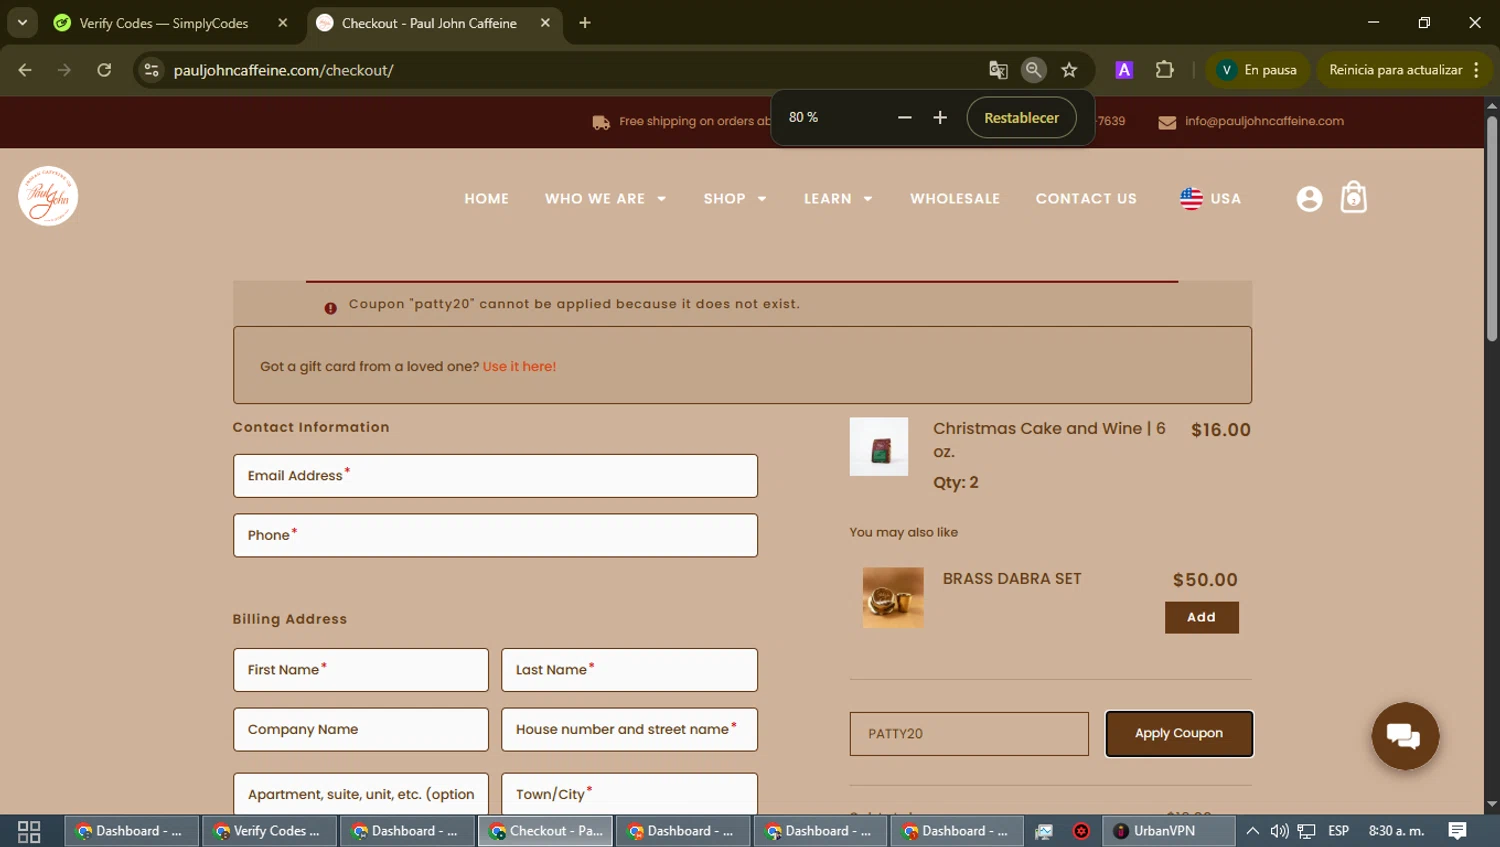
Task: Click the info@pauljohncaffeine.com email link
Action: coord(1264,121)
